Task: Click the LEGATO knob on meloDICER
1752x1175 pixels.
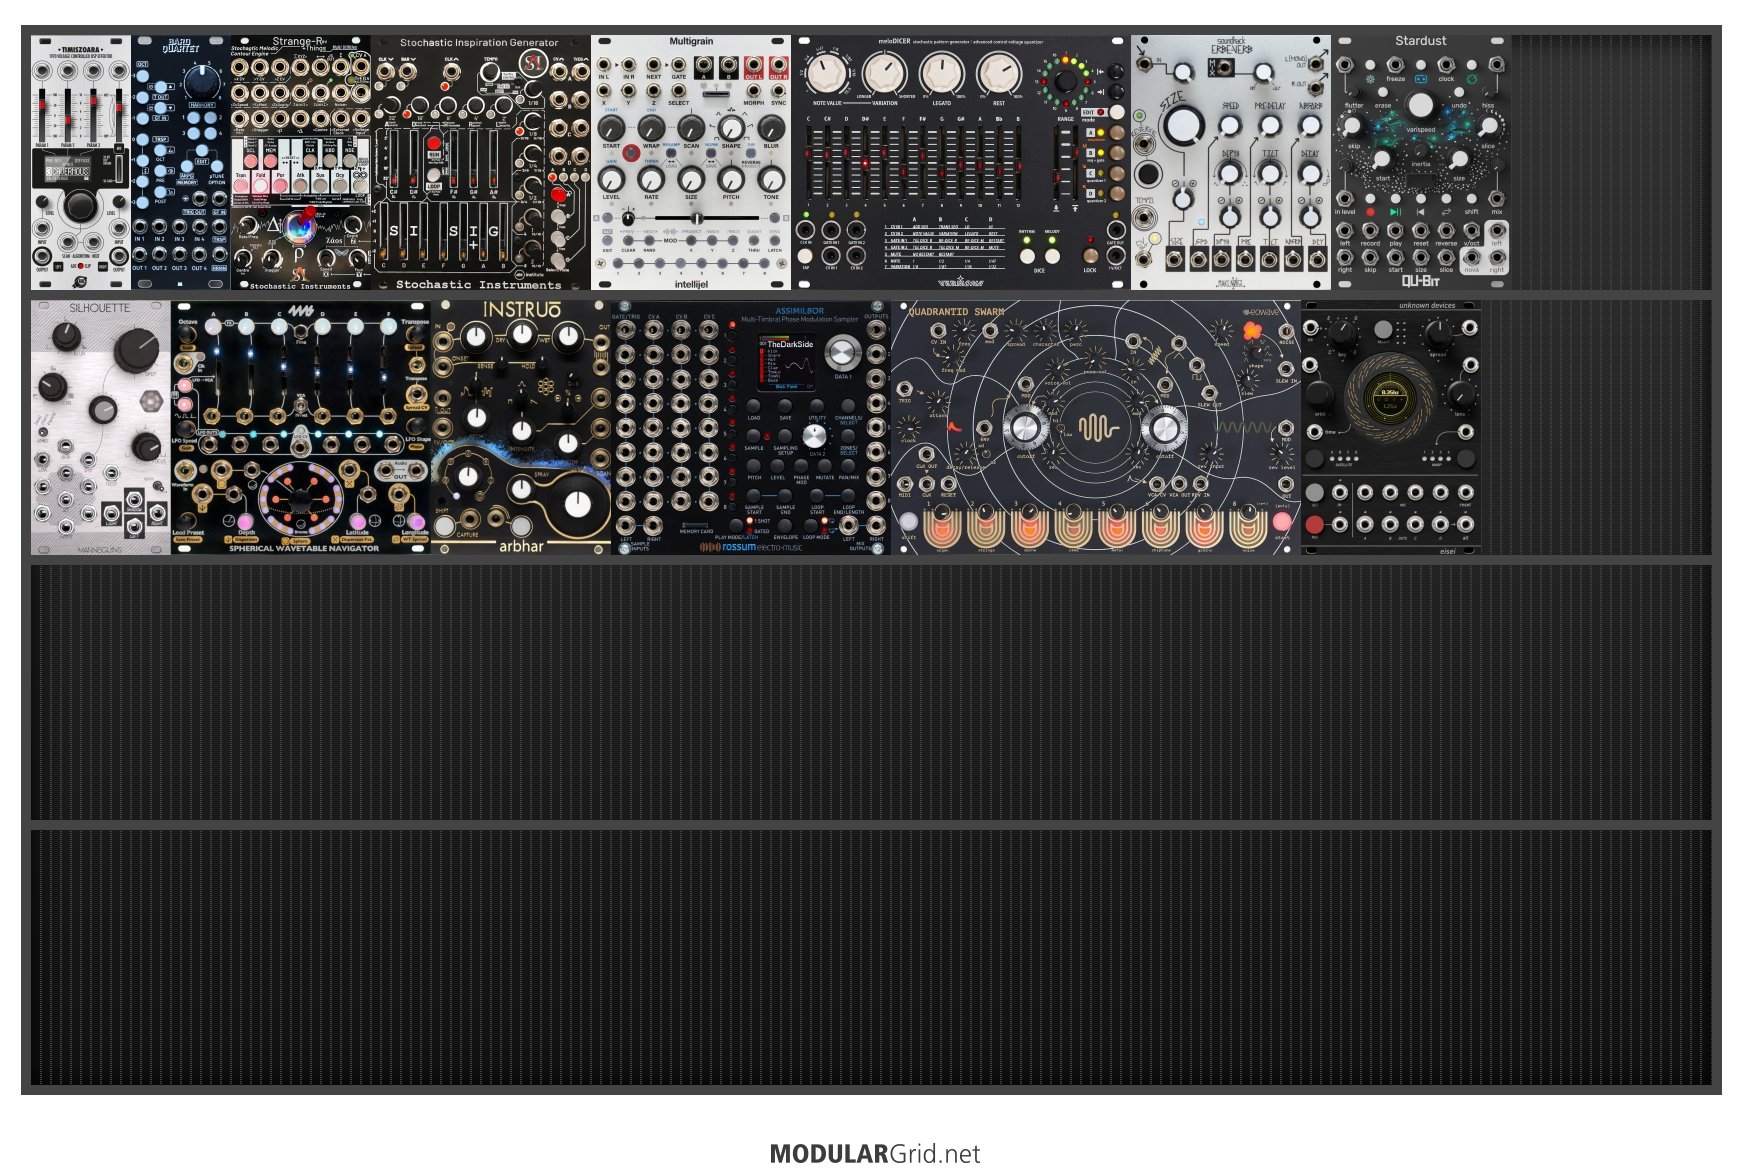Action: (x=941, y=74)
